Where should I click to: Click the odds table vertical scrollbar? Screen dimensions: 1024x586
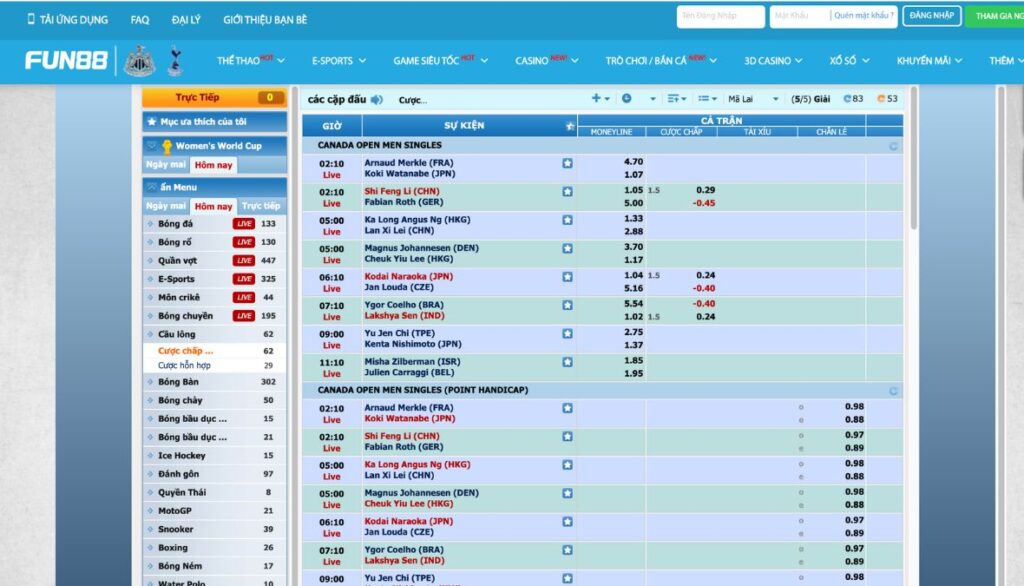914,158
